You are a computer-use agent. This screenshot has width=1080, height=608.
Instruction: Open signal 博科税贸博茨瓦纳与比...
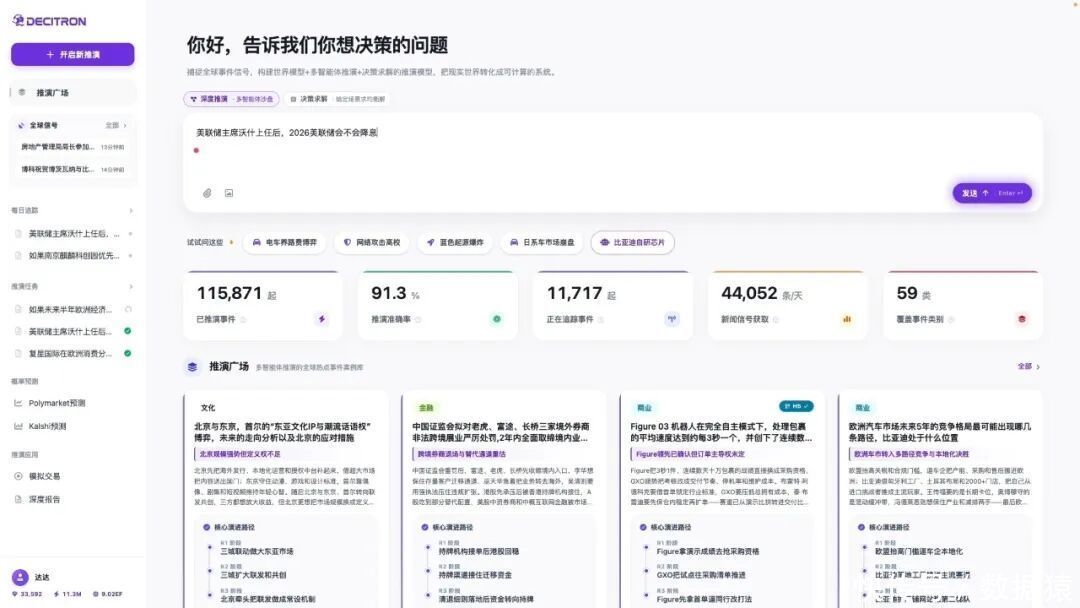click(72, 169)
